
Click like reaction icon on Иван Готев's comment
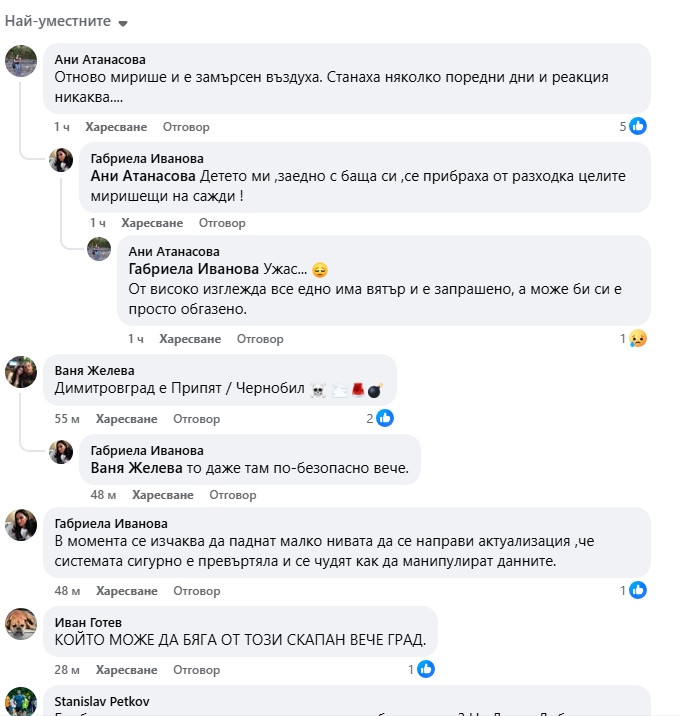coord(426,669)
